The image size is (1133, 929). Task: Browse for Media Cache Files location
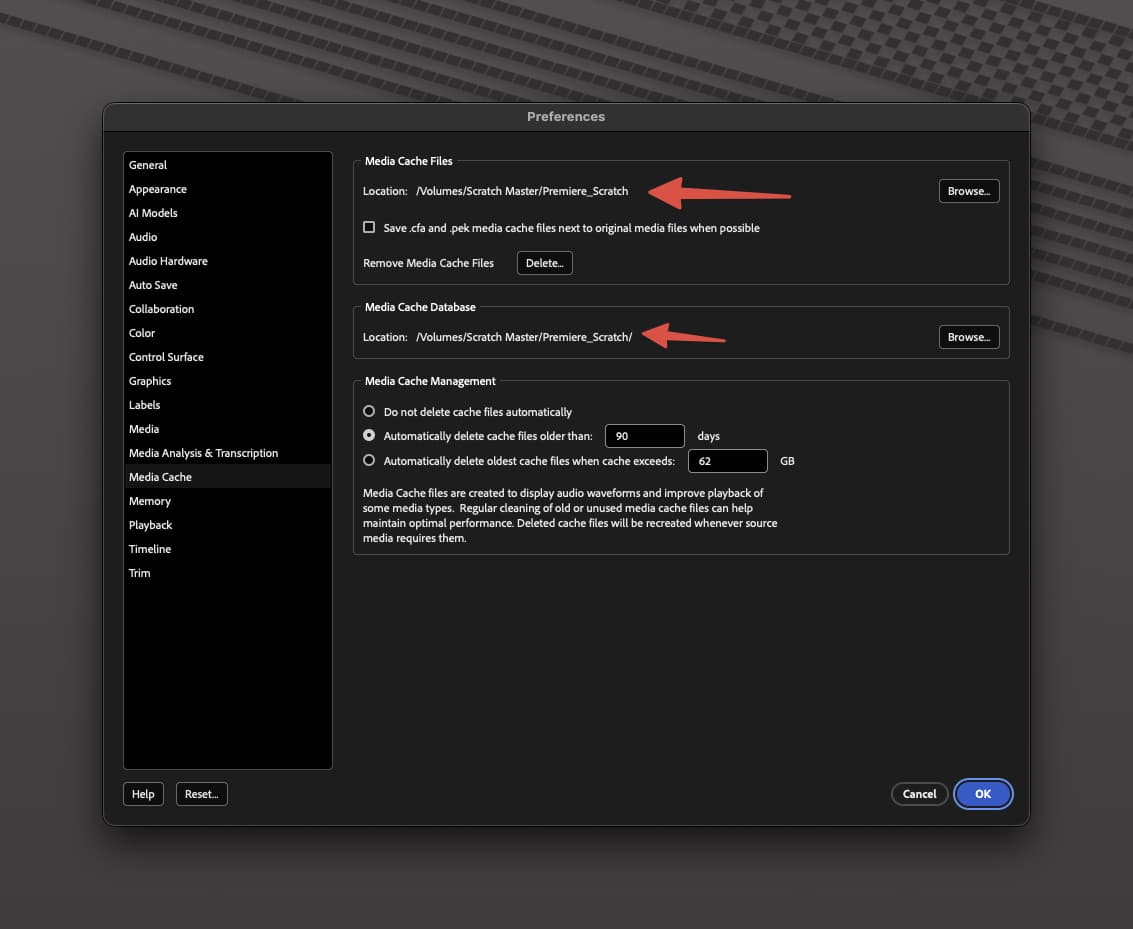tap(968, 191)
